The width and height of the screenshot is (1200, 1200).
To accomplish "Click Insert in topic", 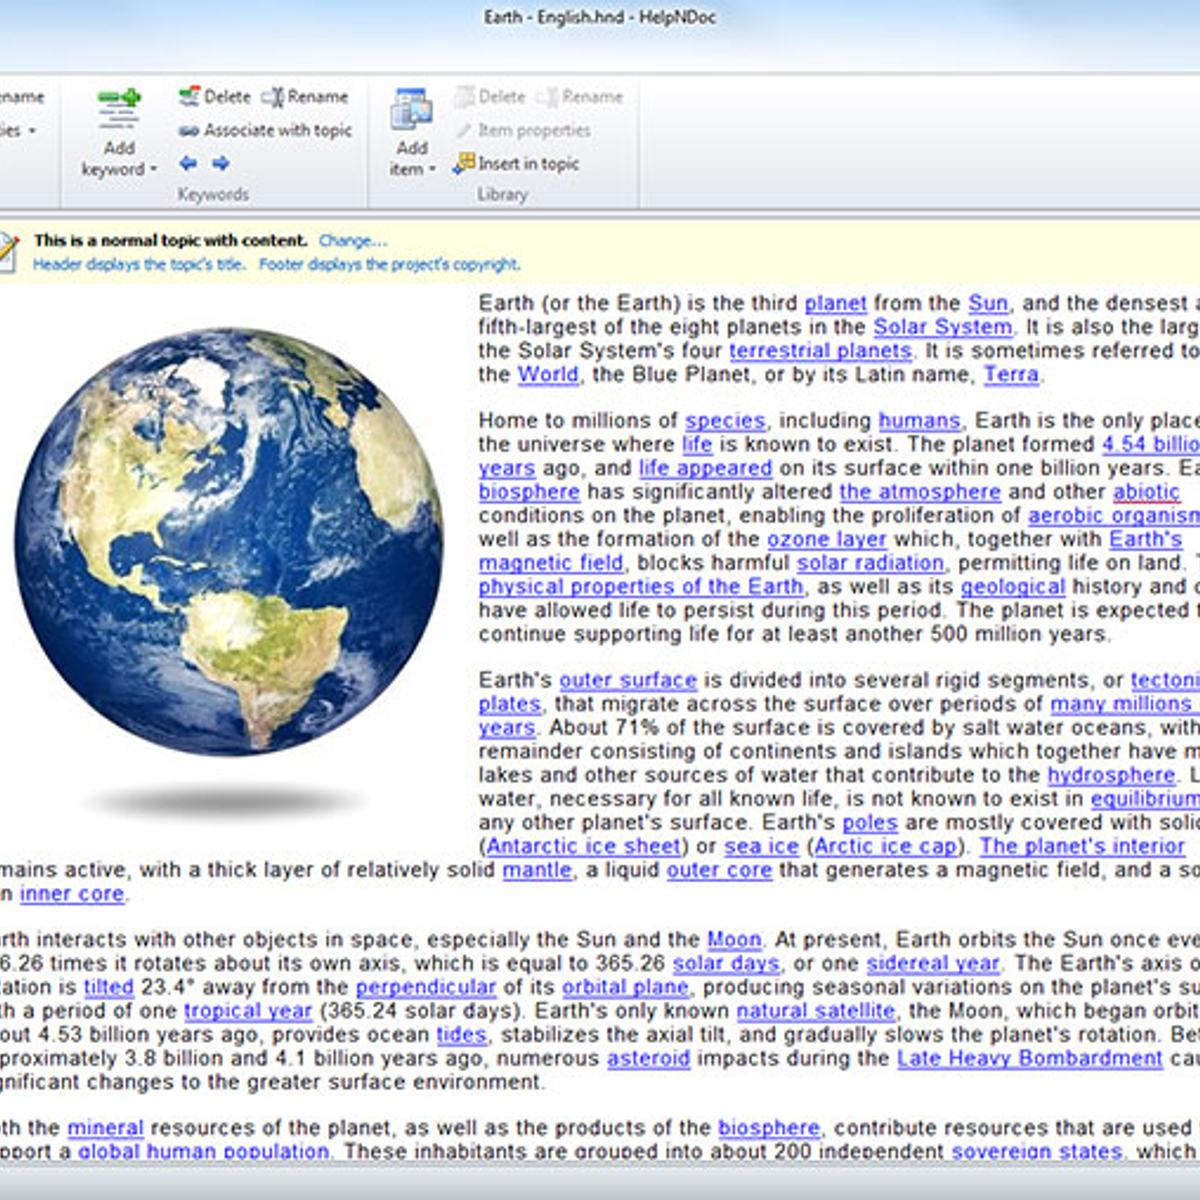I will pyautogui.click(x=517, y=163).
